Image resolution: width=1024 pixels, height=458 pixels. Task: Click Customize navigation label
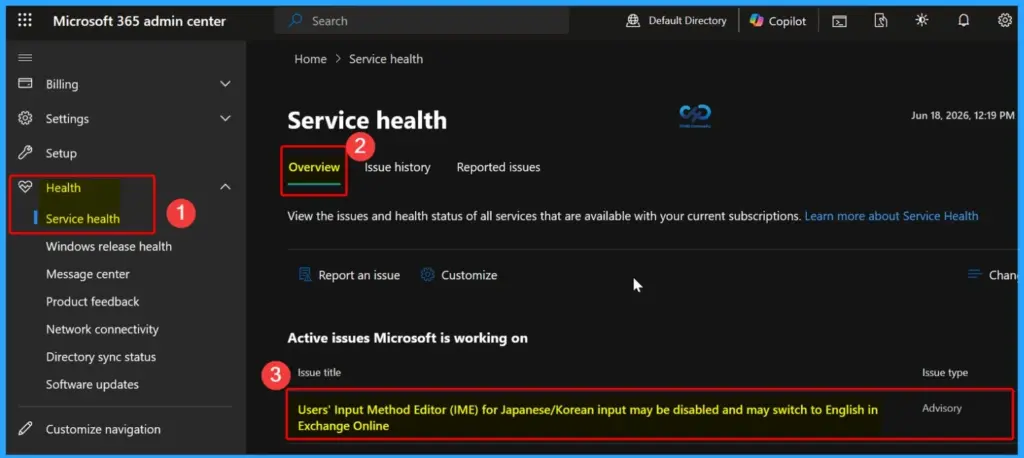click(103, 429)
